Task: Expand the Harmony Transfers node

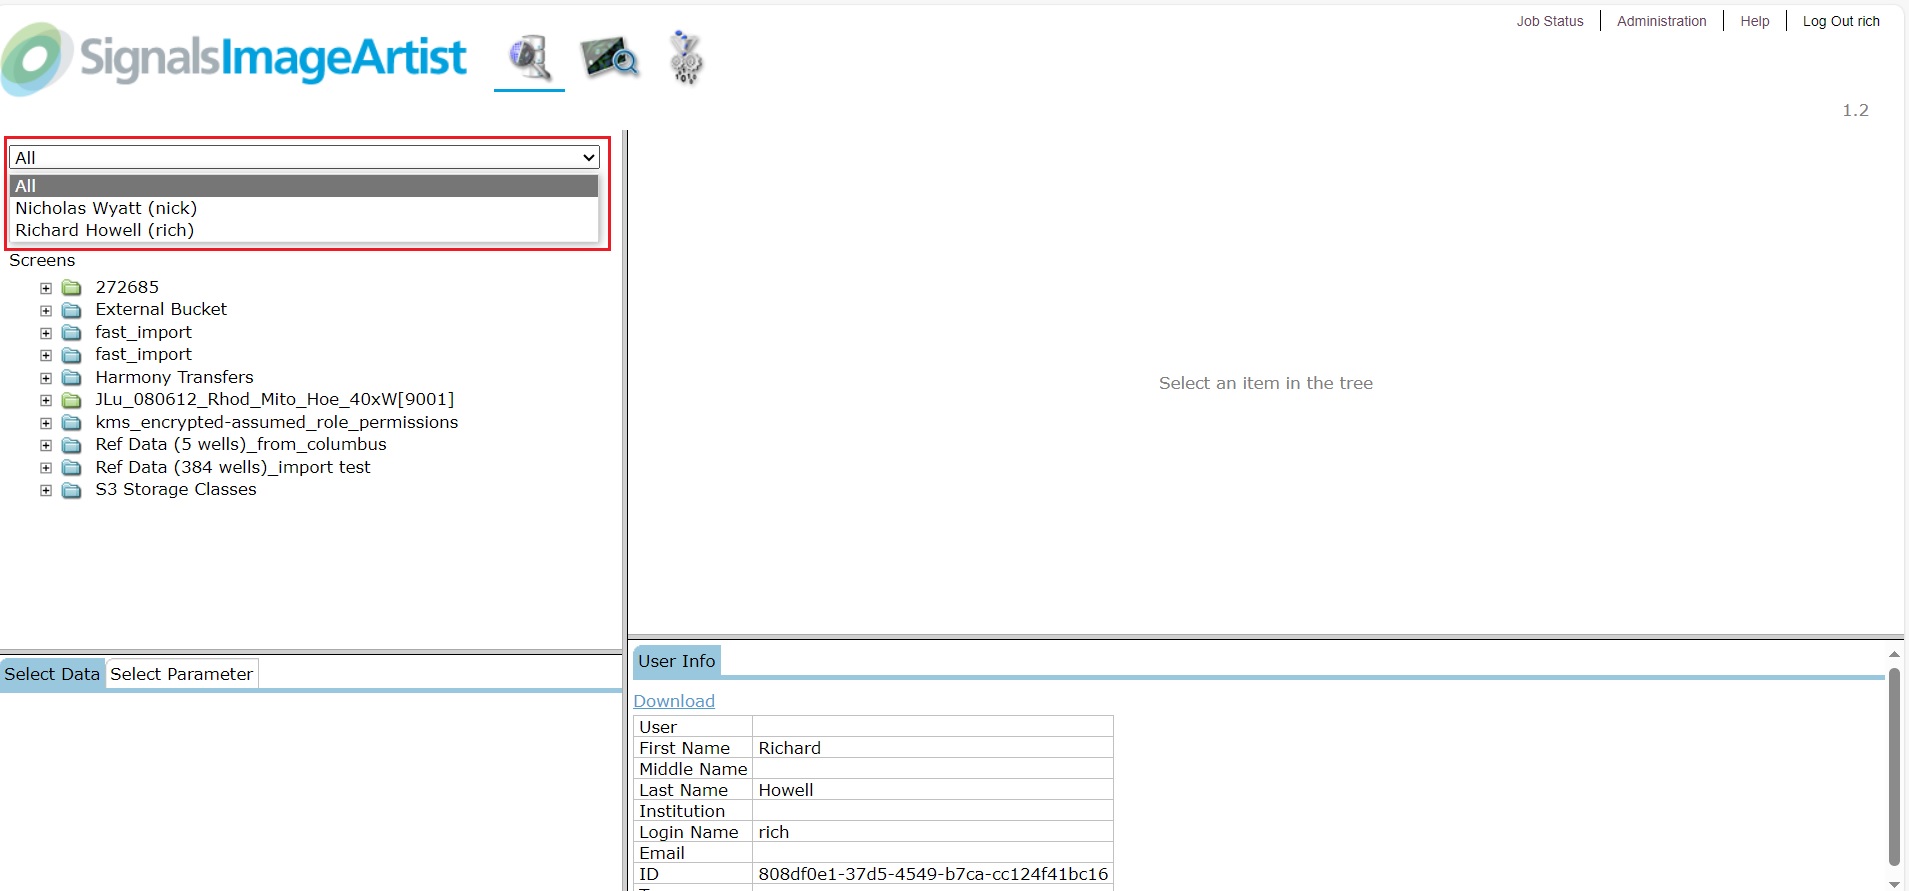Action: click(x=46, y=378)
